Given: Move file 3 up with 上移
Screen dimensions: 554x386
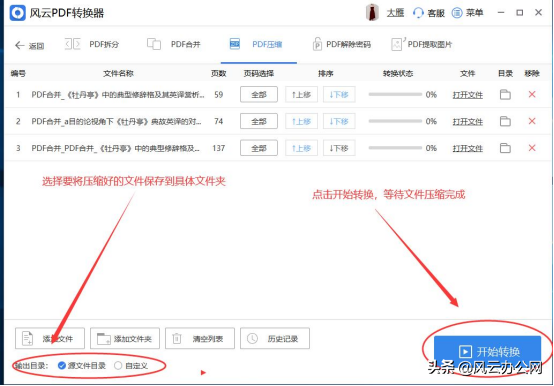Looking at the screenshot, I should pos(301,148).
